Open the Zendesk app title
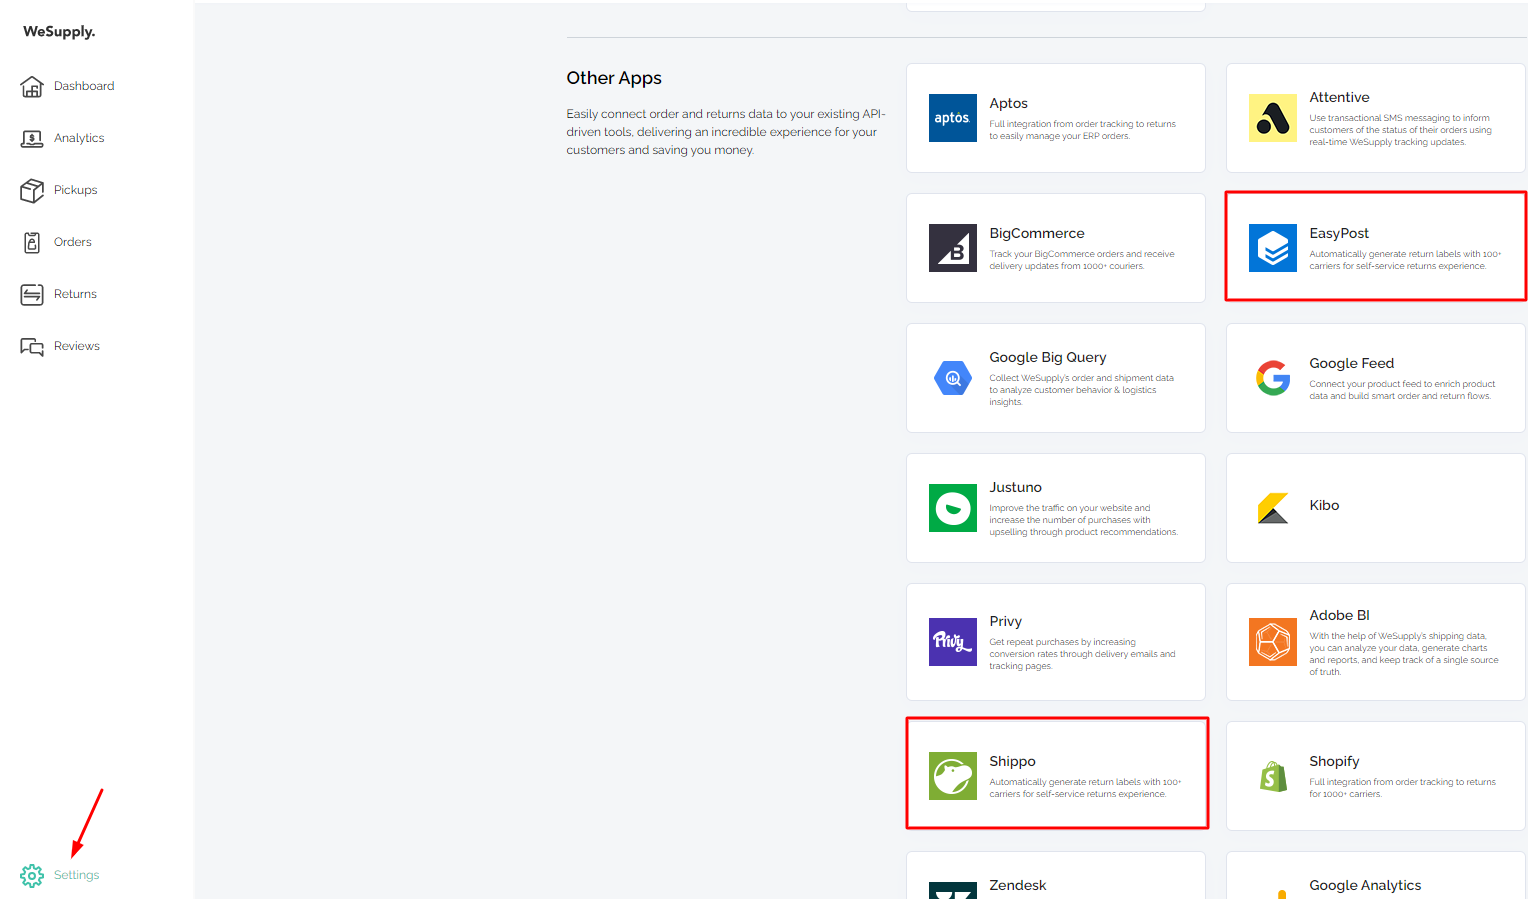This screenshot has width=1528, height=899. (1018, 885)
